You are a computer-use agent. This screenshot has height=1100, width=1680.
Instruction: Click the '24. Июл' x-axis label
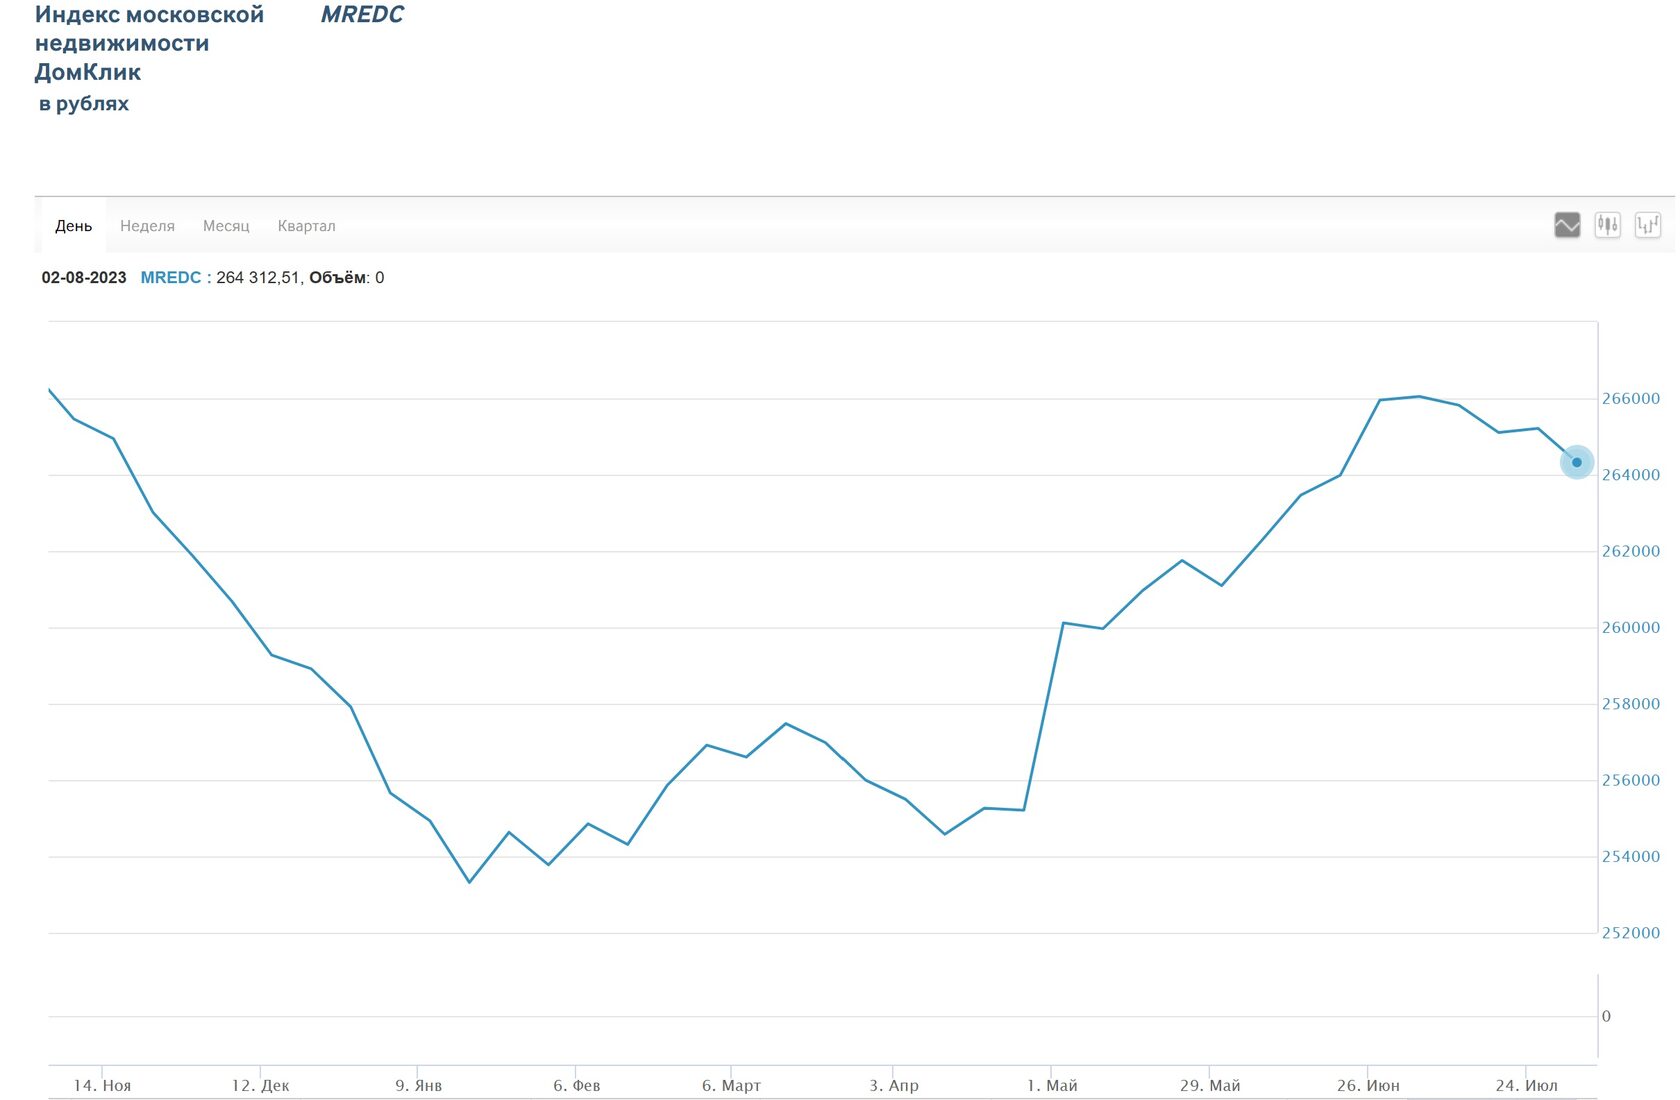(x=1526, y=1085)
